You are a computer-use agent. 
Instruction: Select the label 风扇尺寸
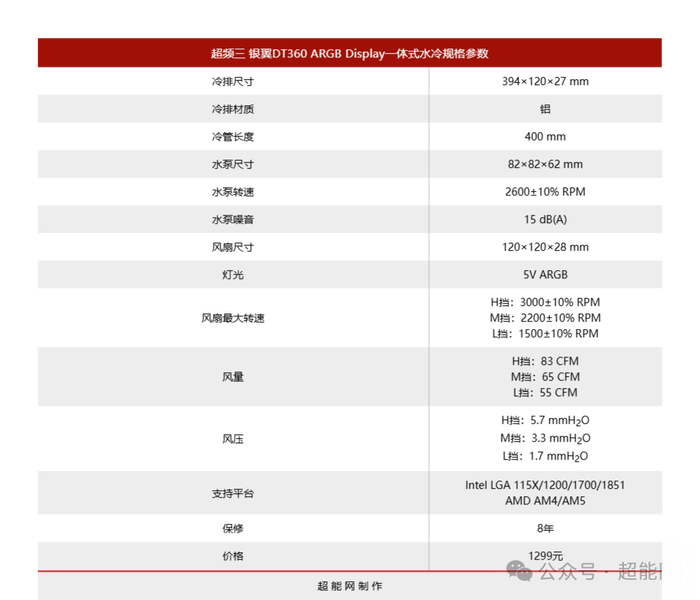233,247
